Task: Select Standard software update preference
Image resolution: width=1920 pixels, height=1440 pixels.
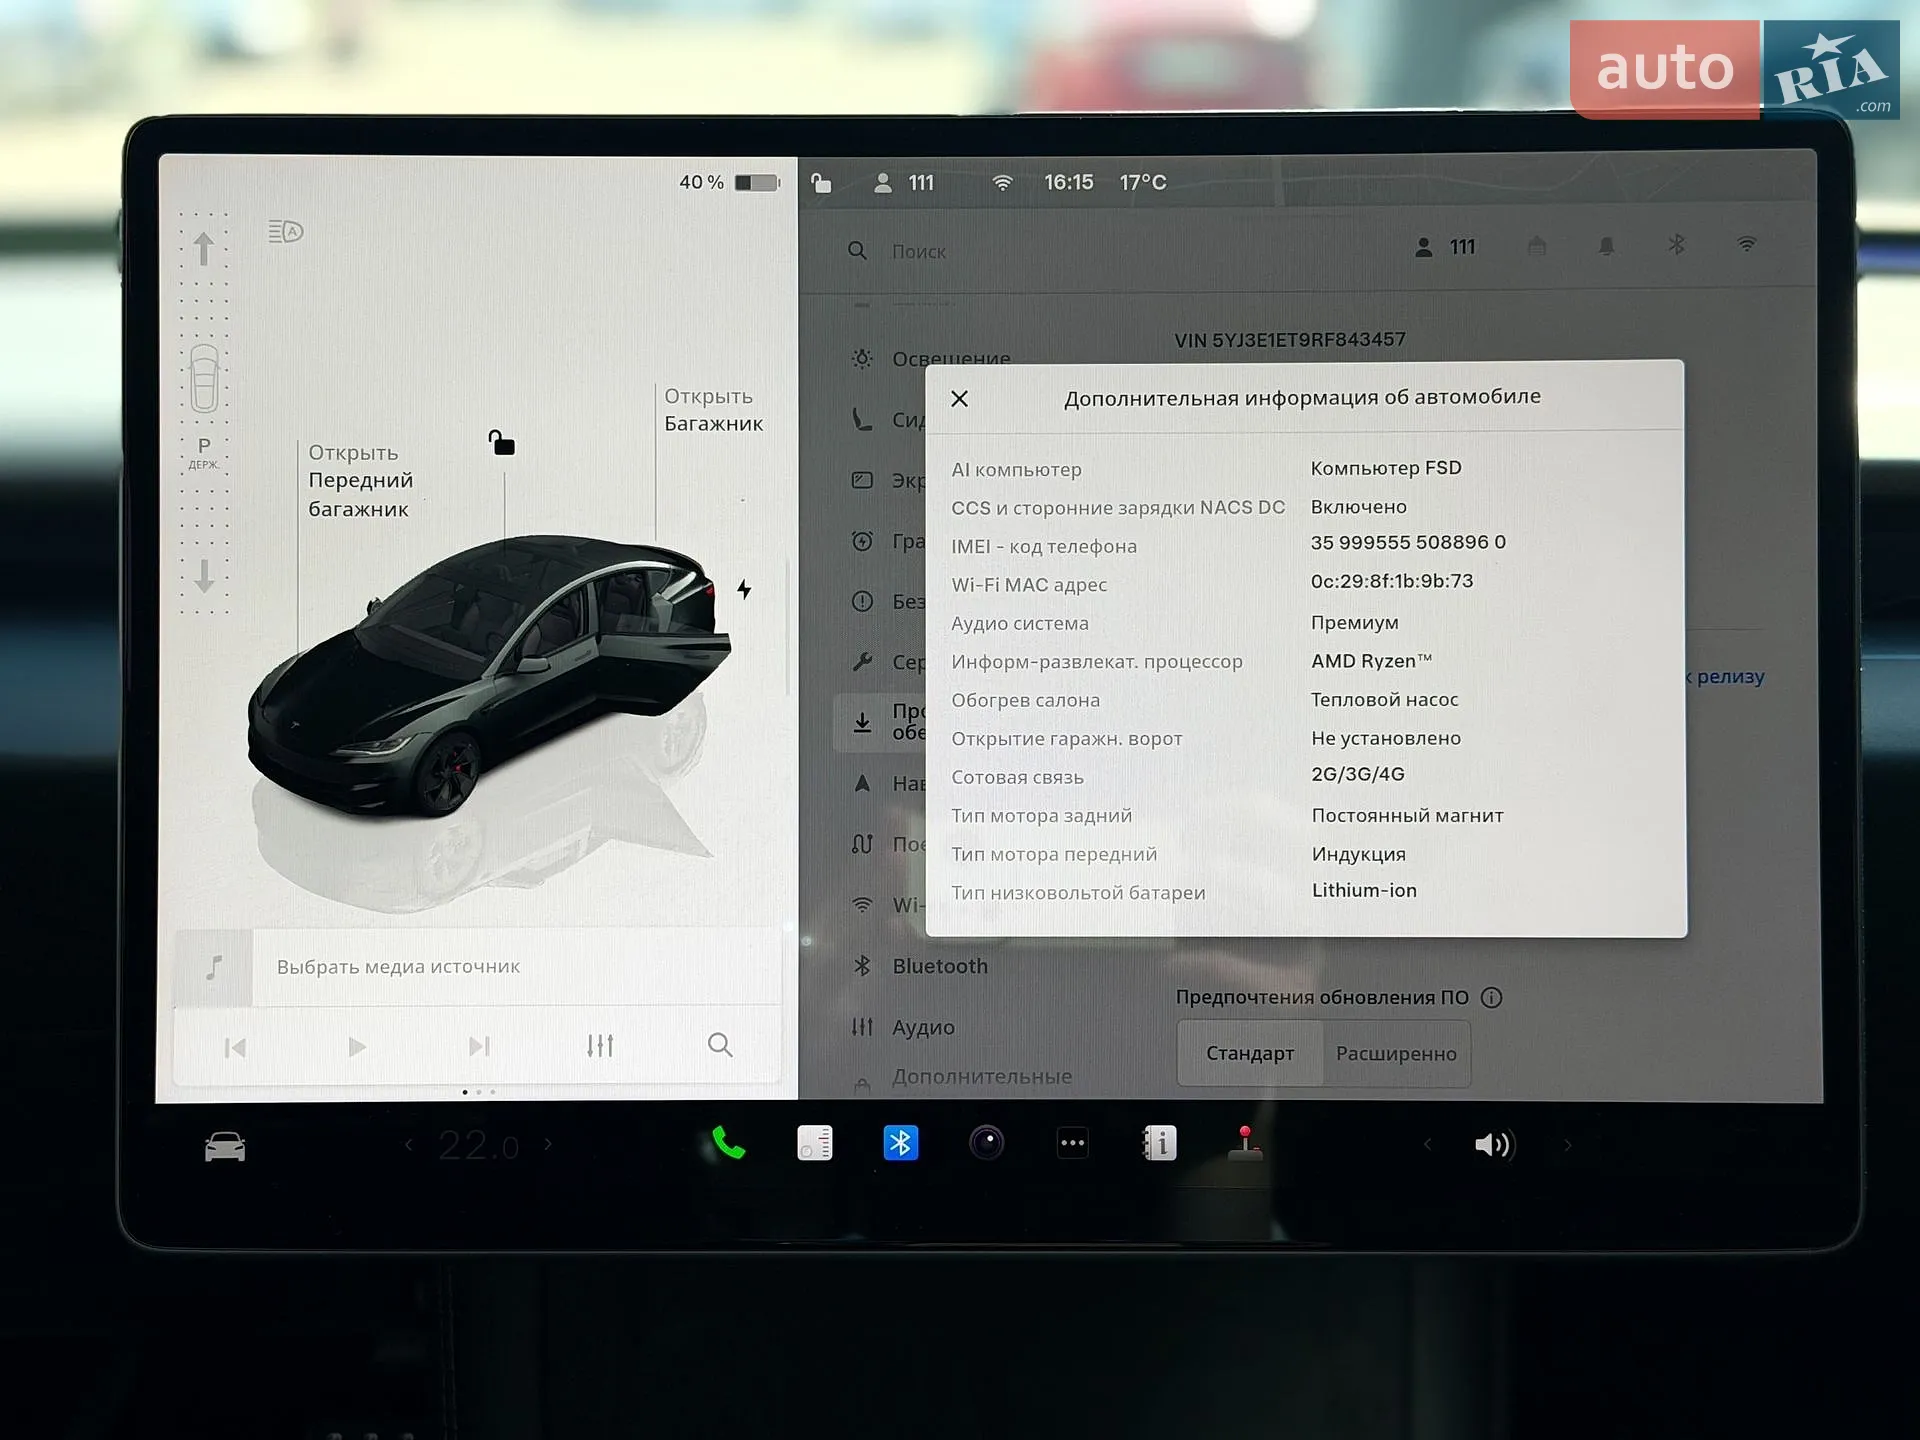Action: (1250, 1053)
